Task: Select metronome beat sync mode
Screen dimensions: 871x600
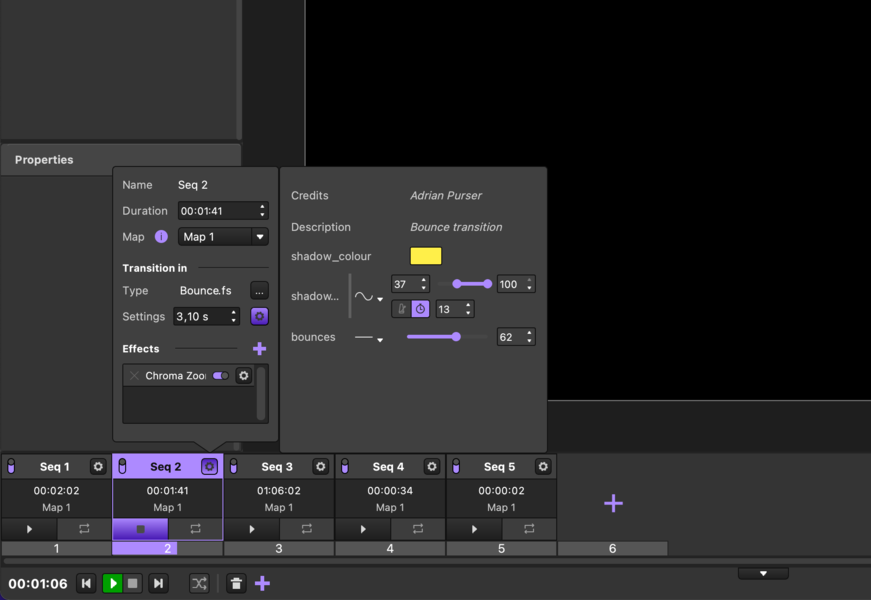Action: click(402, 309)
